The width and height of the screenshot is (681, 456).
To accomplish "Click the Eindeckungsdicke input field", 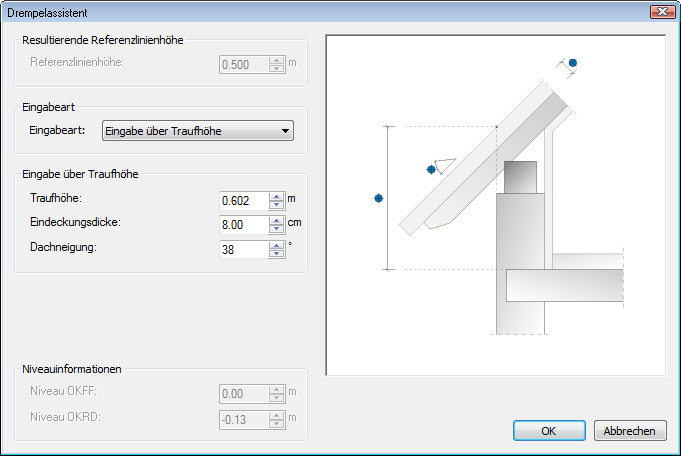I will coord(244,225).
